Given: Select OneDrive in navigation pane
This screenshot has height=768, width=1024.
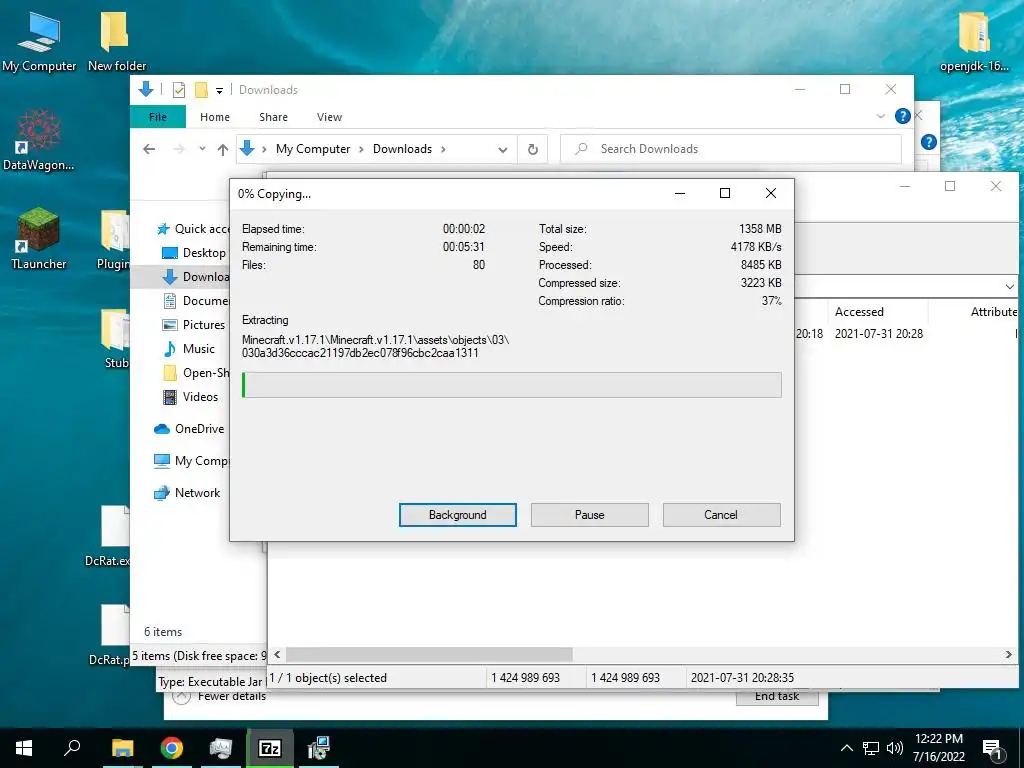Looking at the screenshot, I should coord(189,429).
